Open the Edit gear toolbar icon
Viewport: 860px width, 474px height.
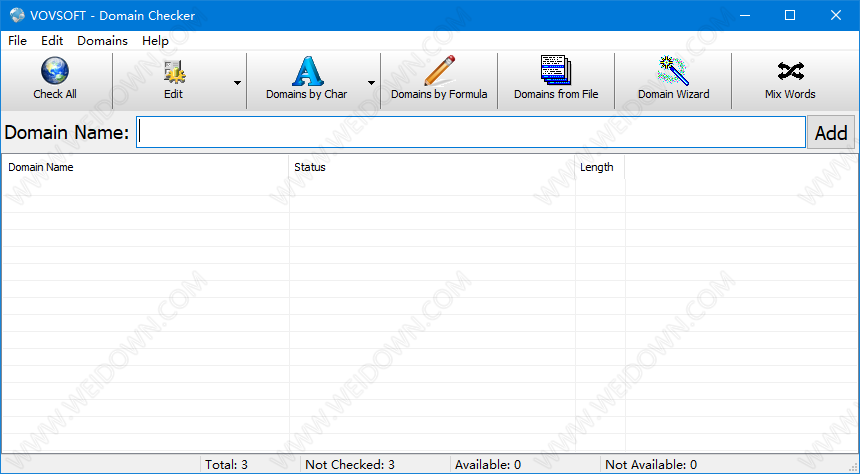pos(174,71)
